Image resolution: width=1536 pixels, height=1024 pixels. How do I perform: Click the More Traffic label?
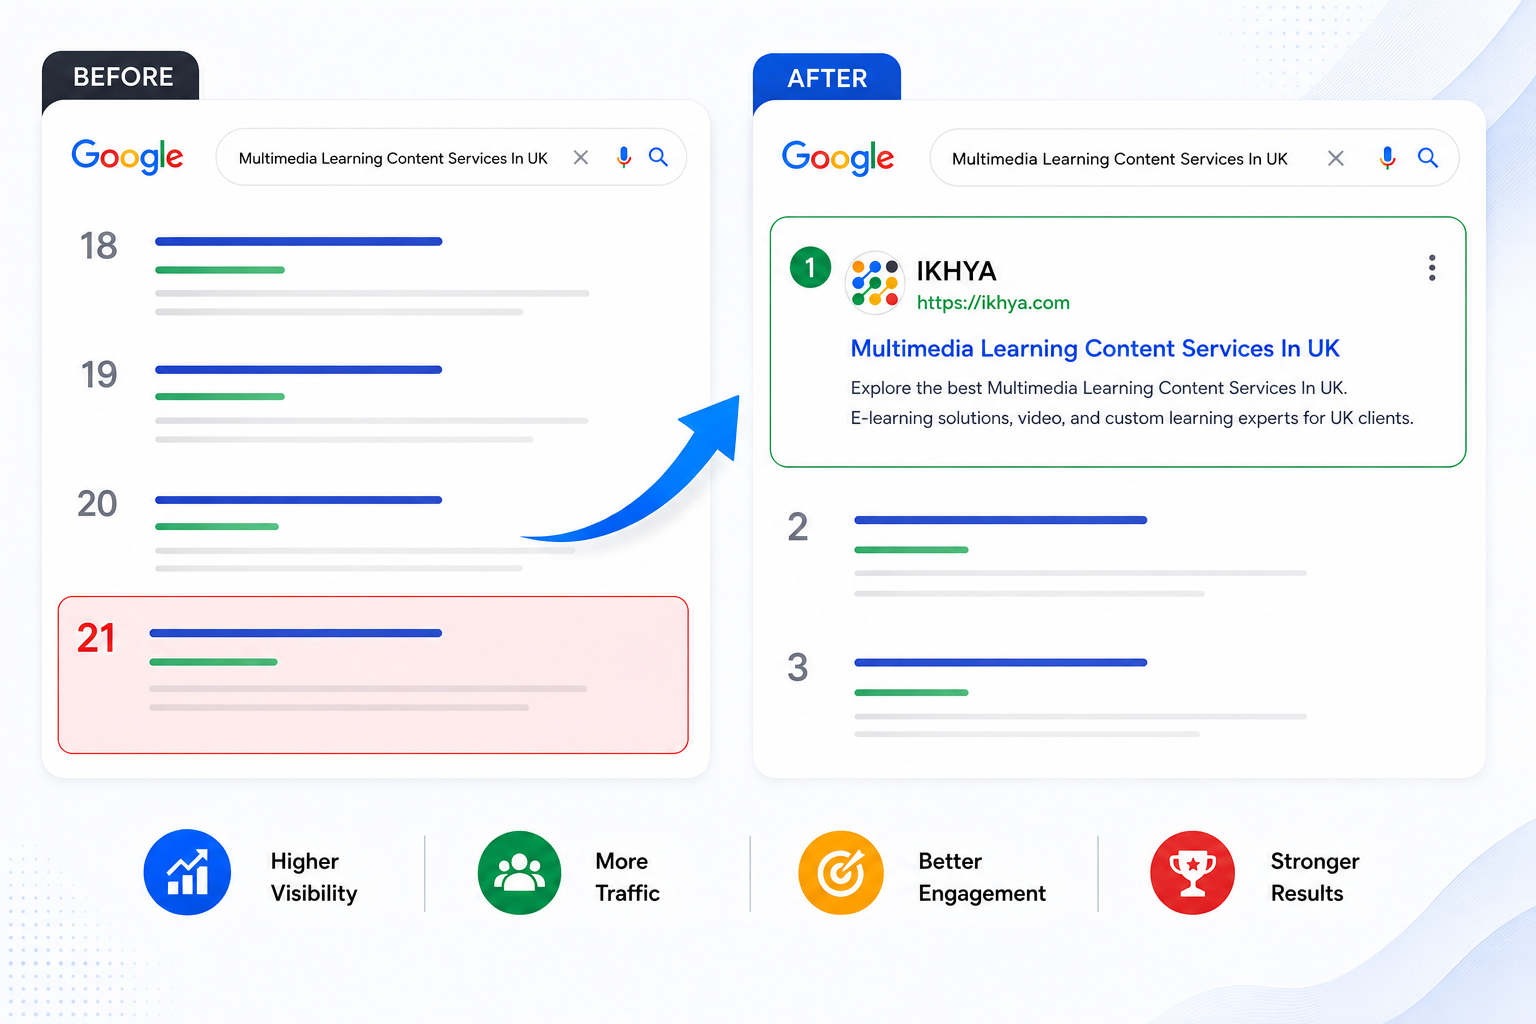[x=627, y=877]
